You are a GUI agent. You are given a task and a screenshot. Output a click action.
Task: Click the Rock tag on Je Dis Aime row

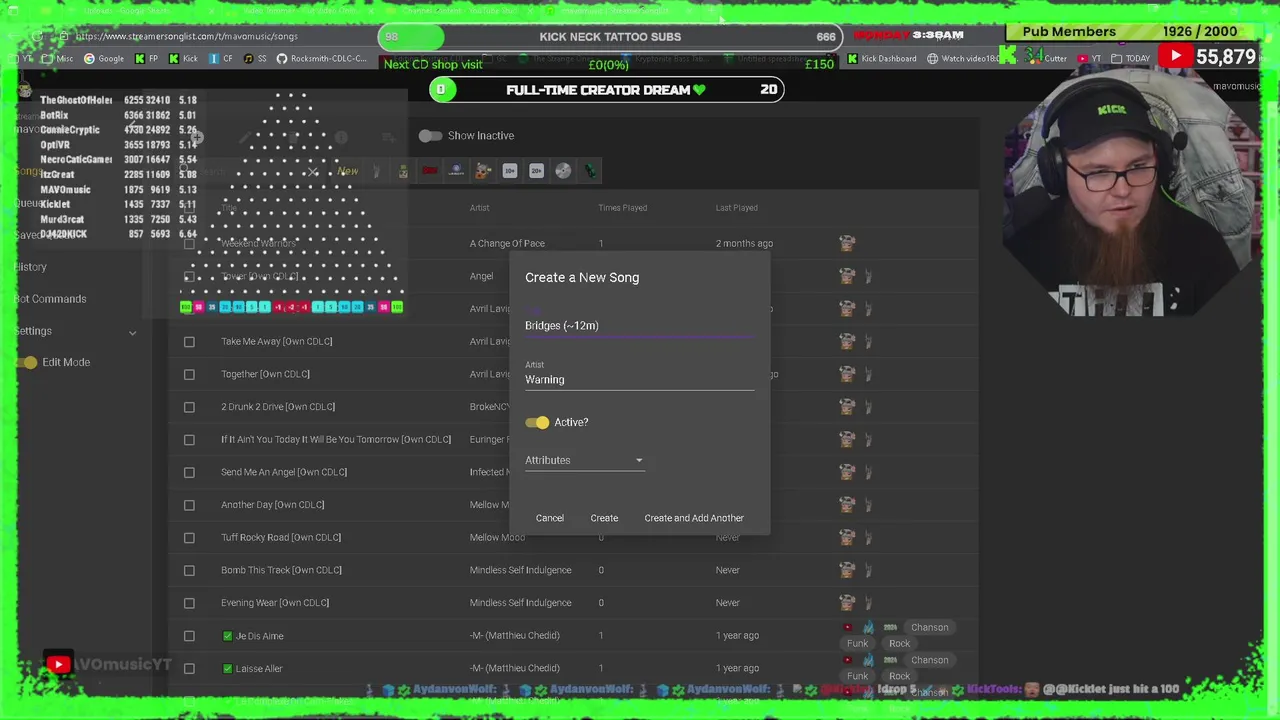tap(899, 644)
